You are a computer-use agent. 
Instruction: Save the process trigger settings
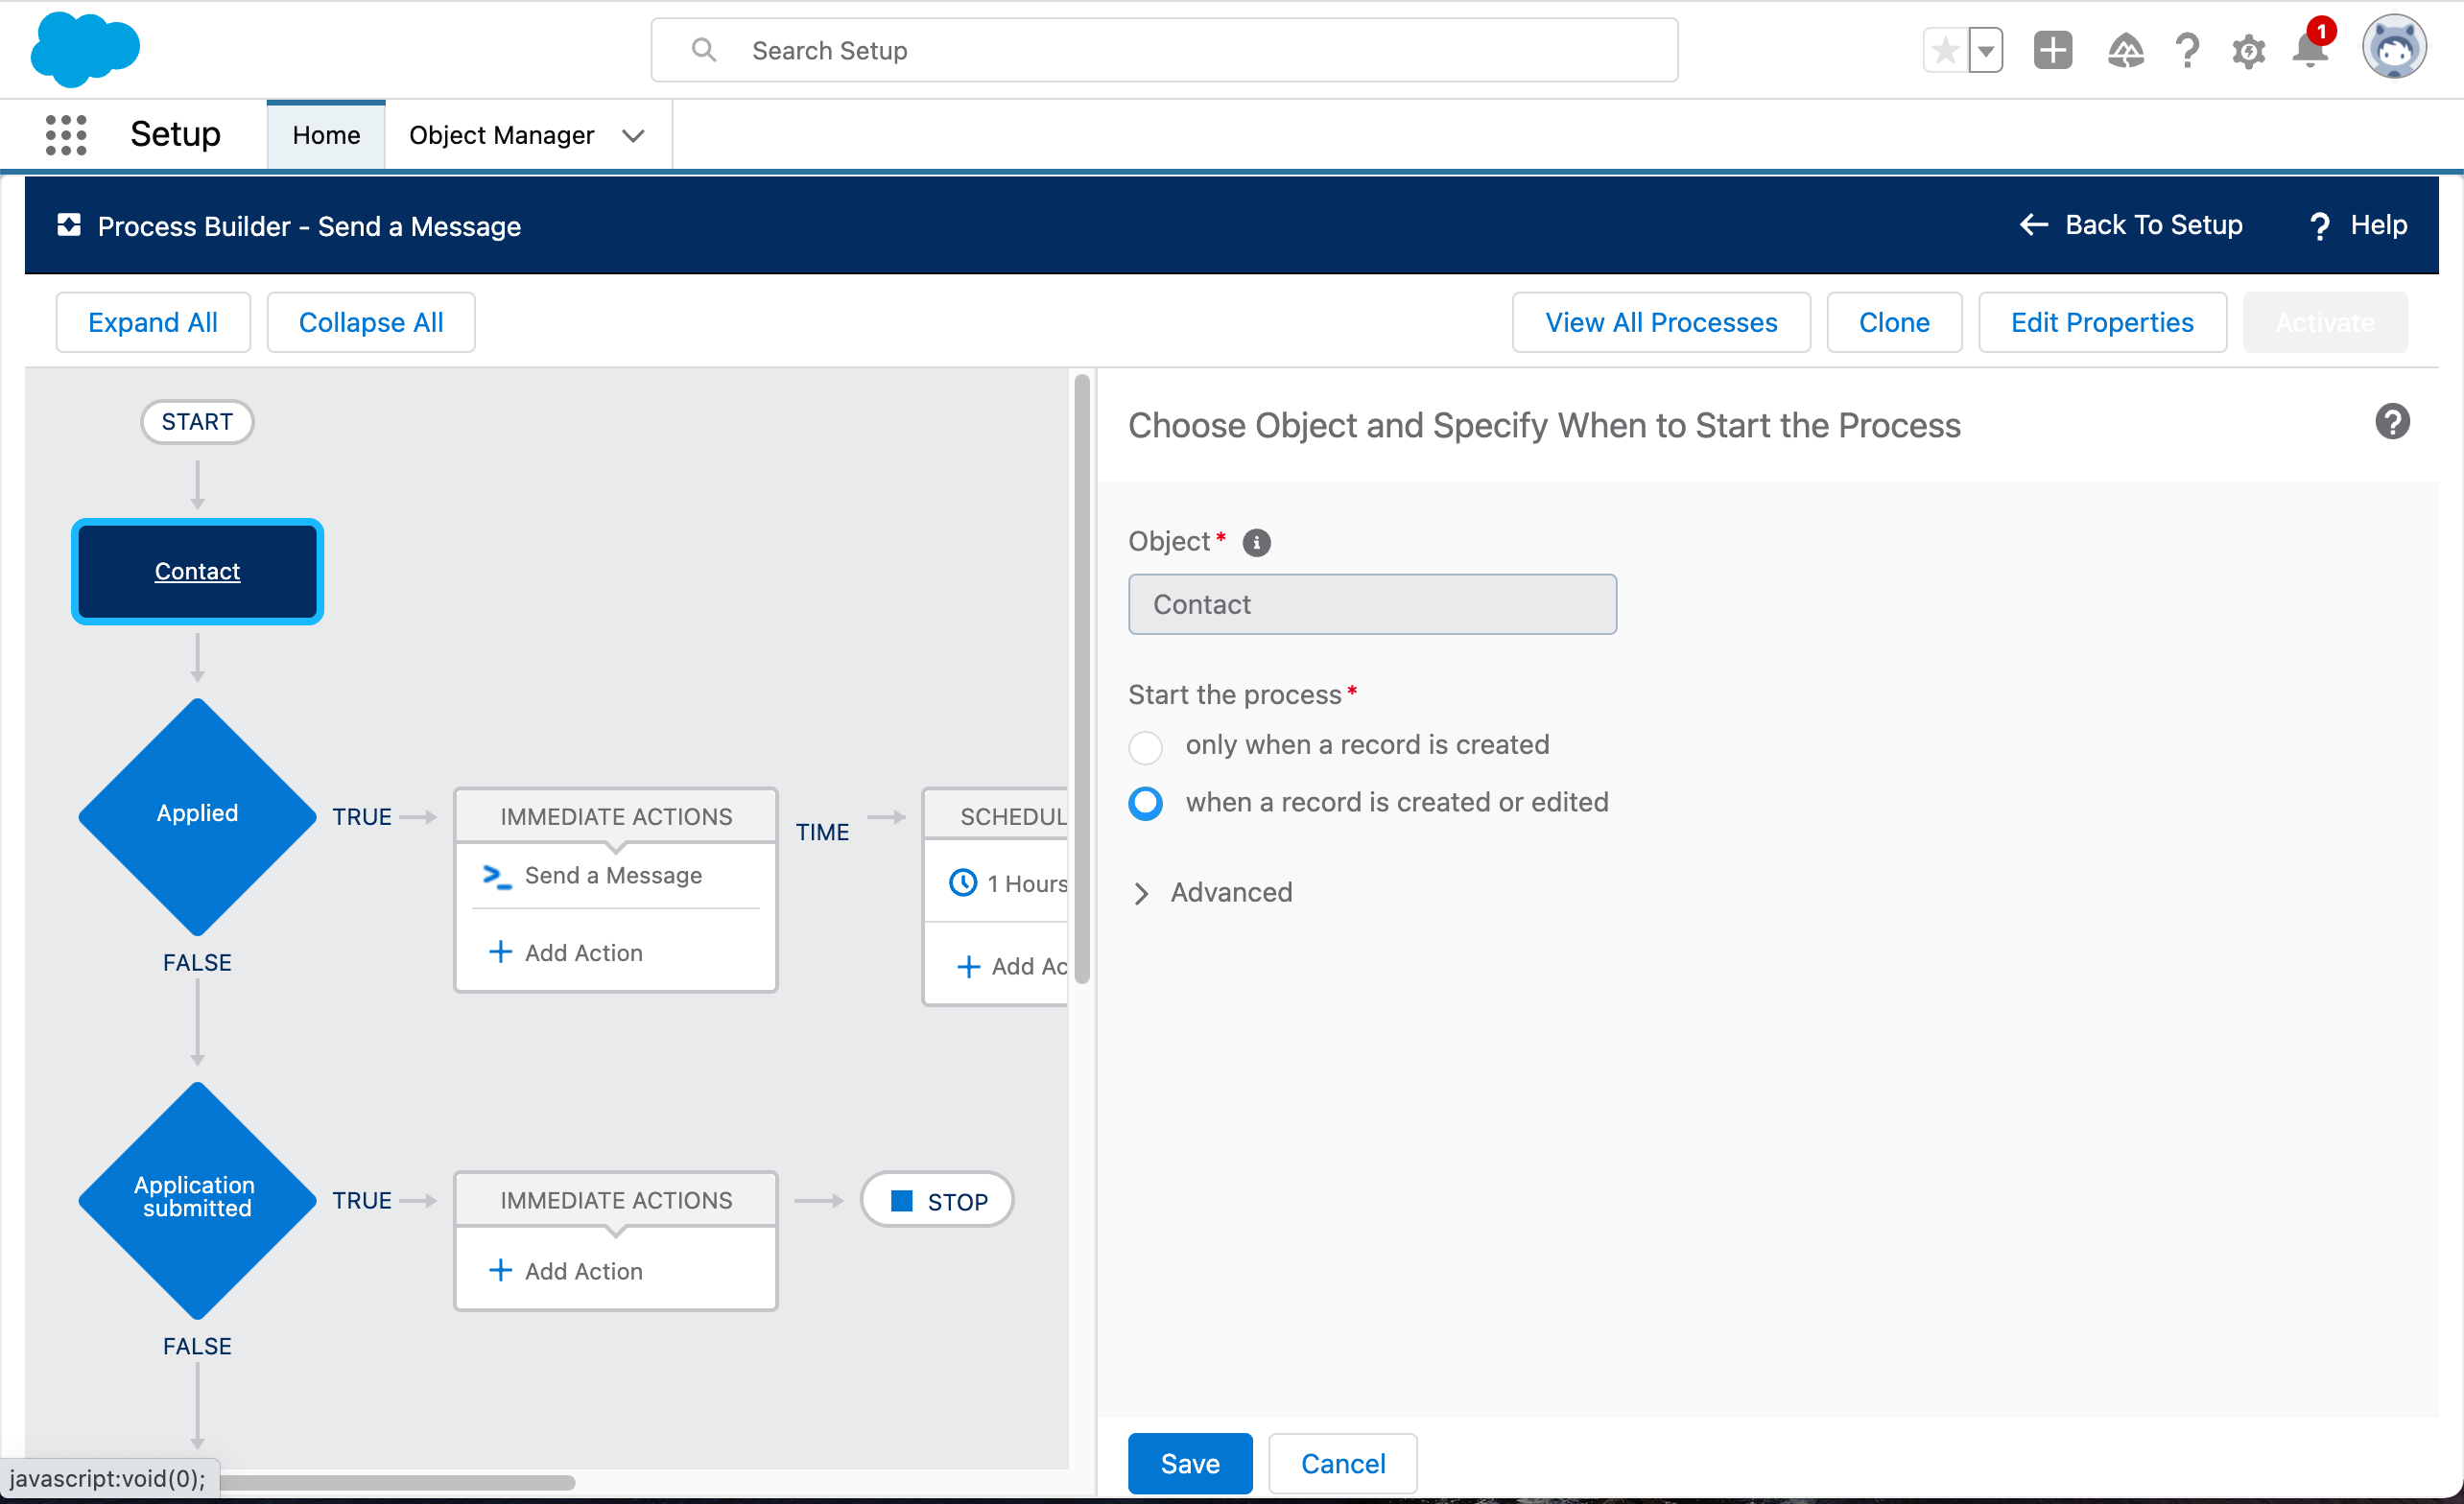coord(1190,1464)
